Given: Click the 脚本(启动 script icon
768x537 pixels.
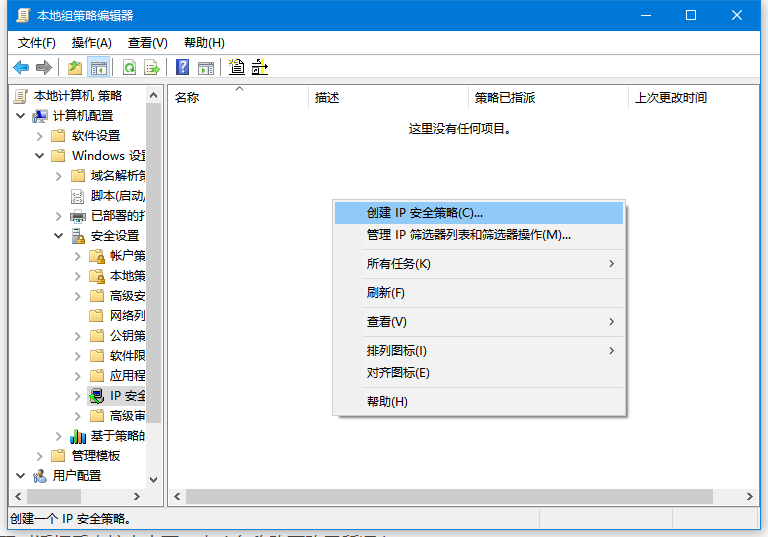Looking at the screenshot, I should 78,196.
